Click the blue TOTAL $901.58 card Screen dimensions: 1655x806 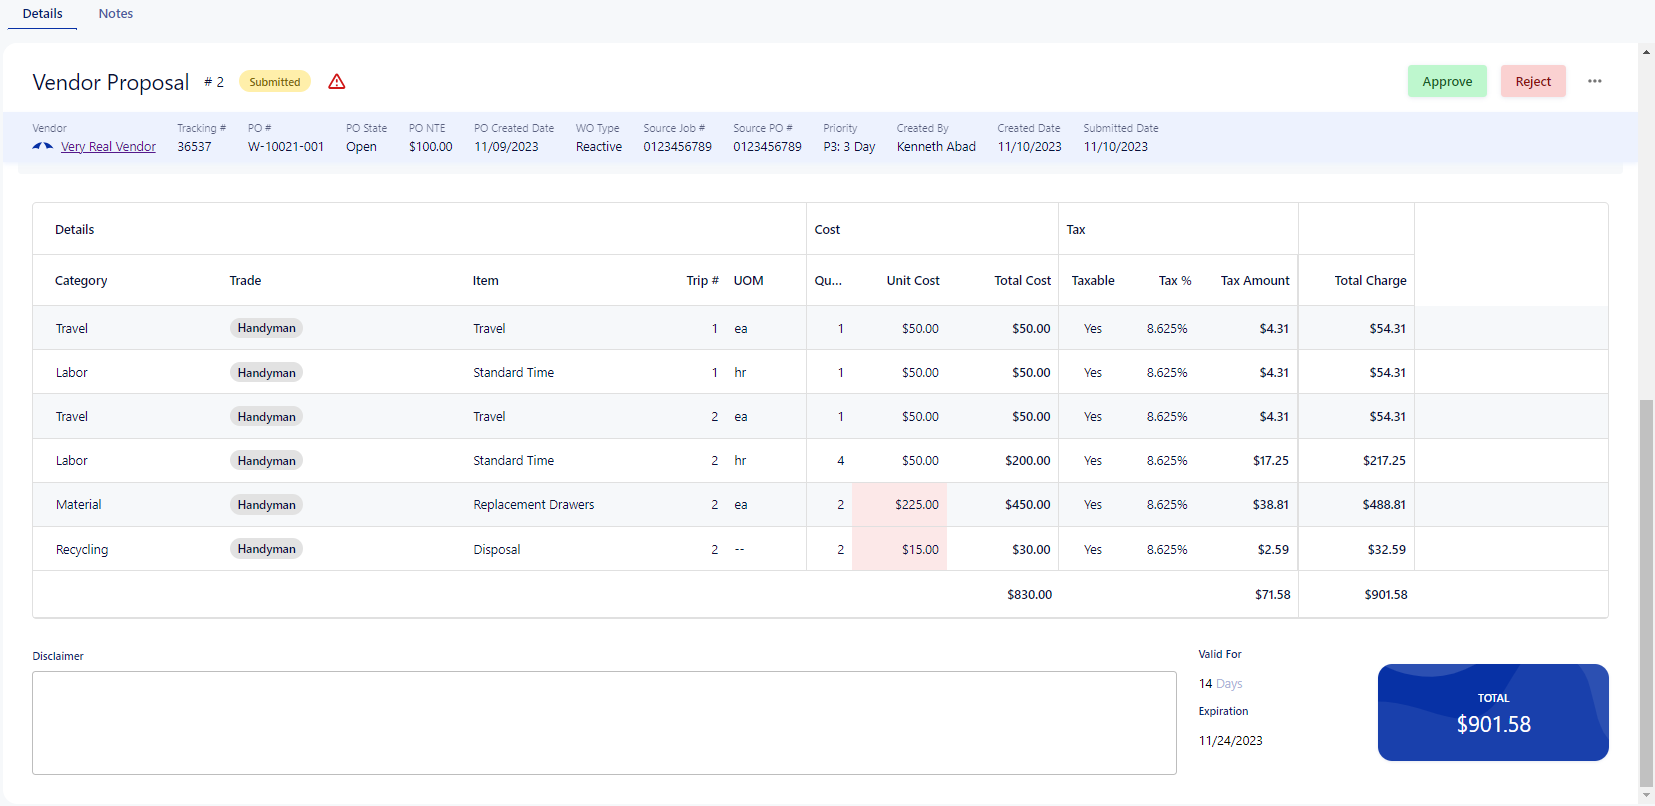1493,712
